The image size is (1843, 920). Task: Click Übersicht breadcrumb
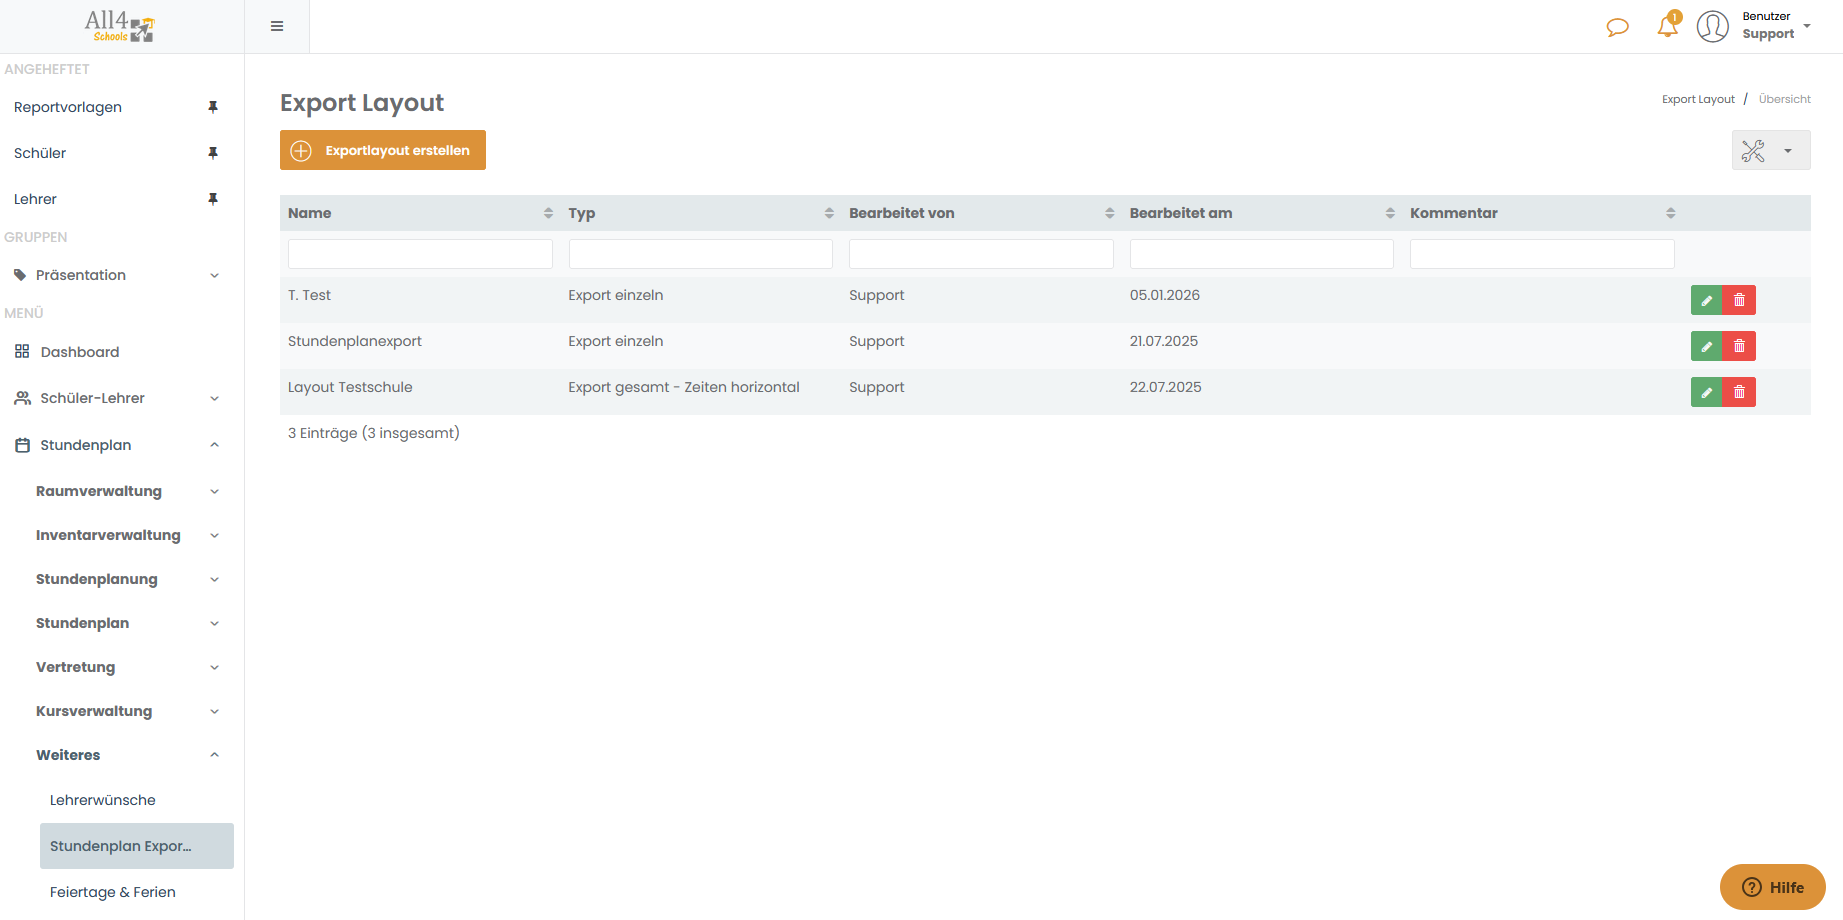pos(1785,99)
